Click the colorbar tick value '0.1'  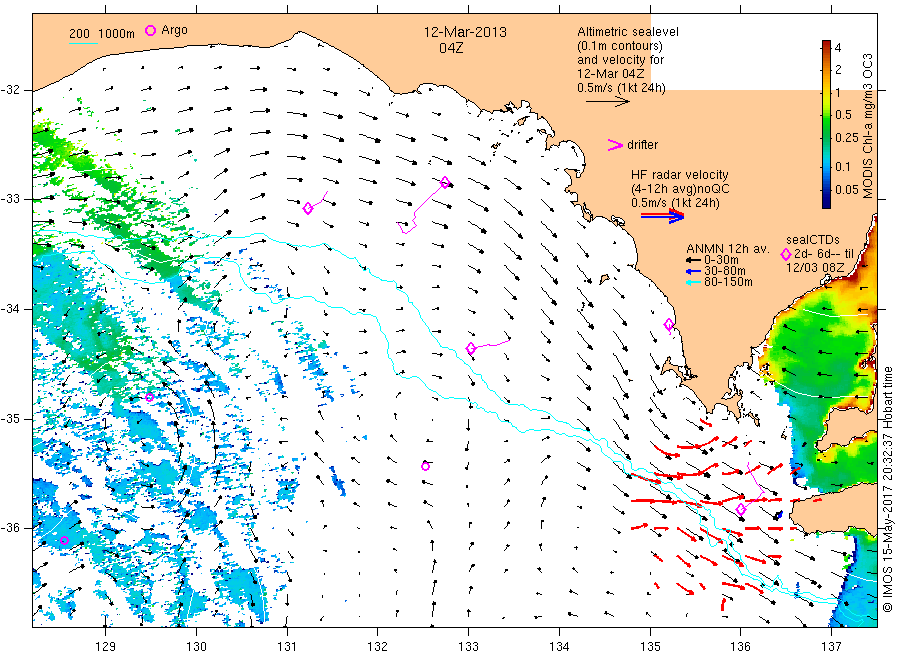coord(843,166)
